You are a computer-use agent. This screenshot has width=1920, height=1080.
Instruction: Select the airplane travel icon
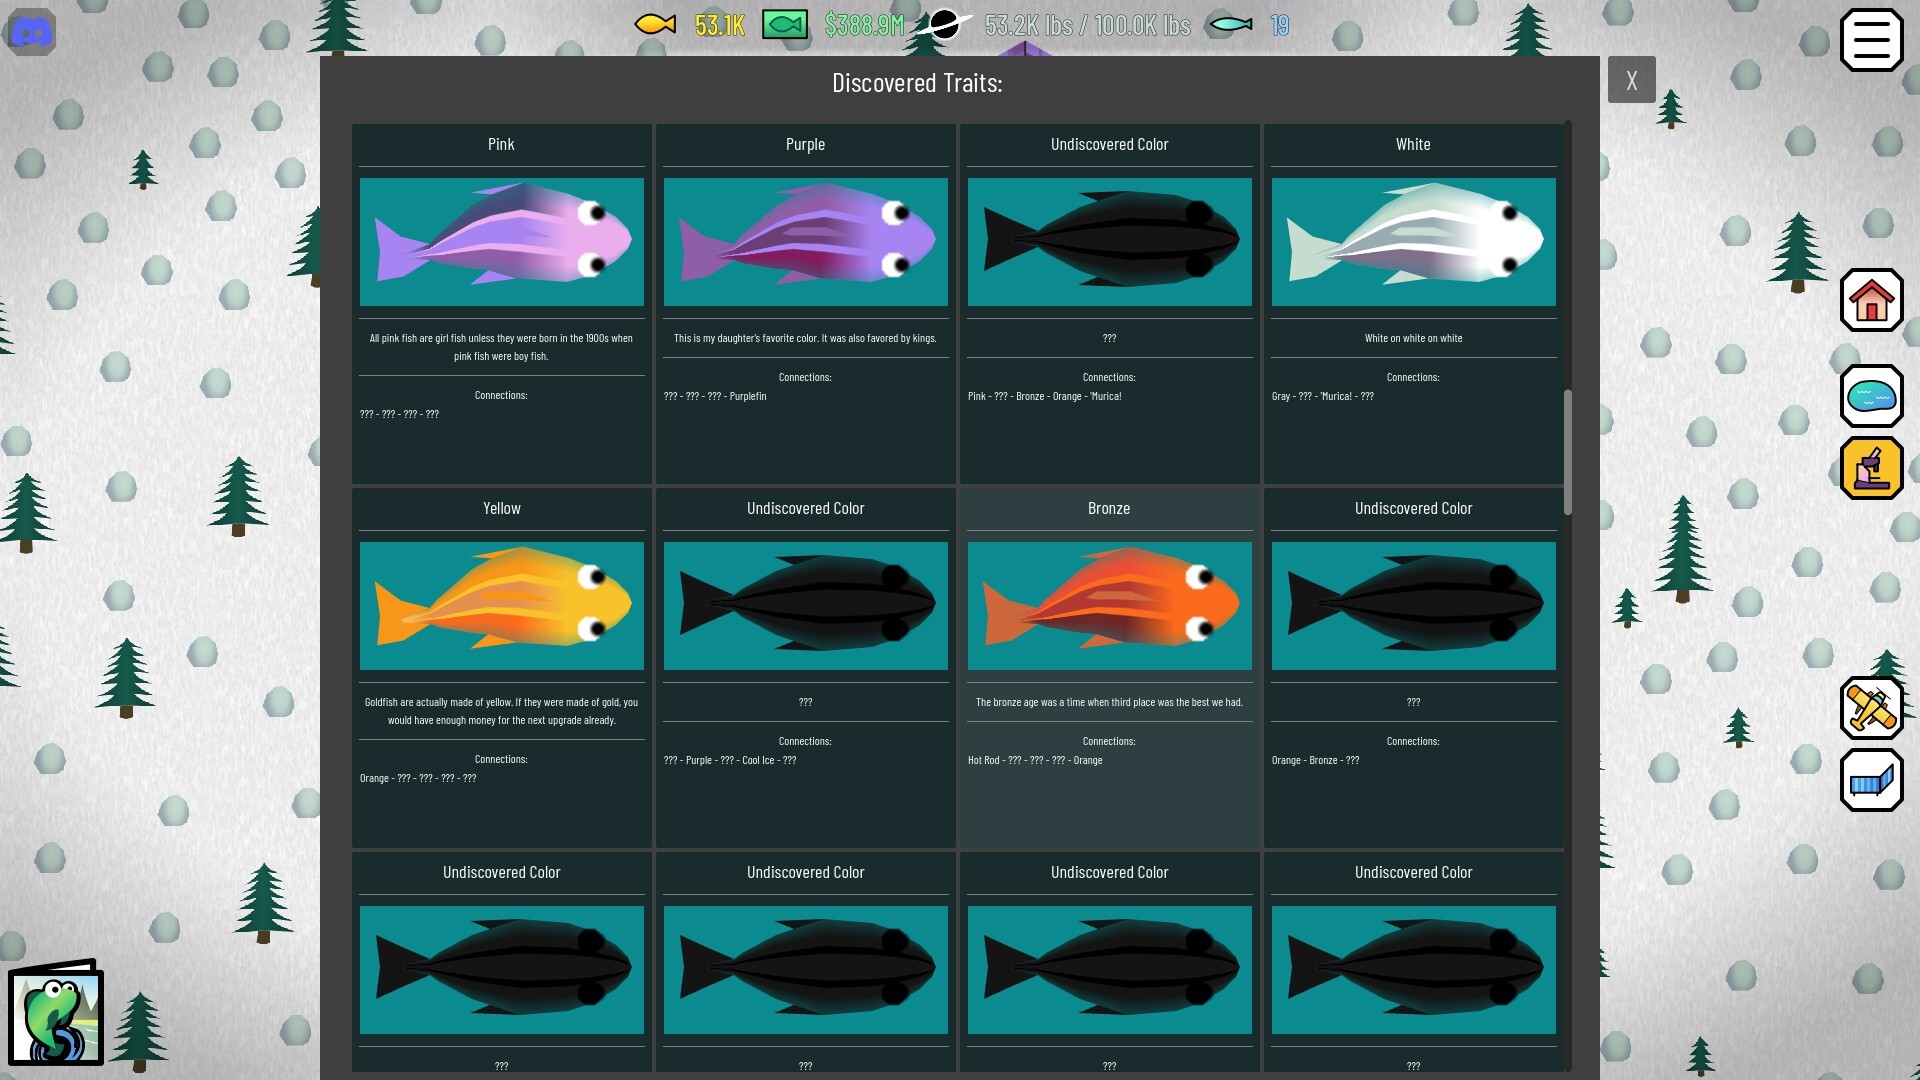[1871, 709]
